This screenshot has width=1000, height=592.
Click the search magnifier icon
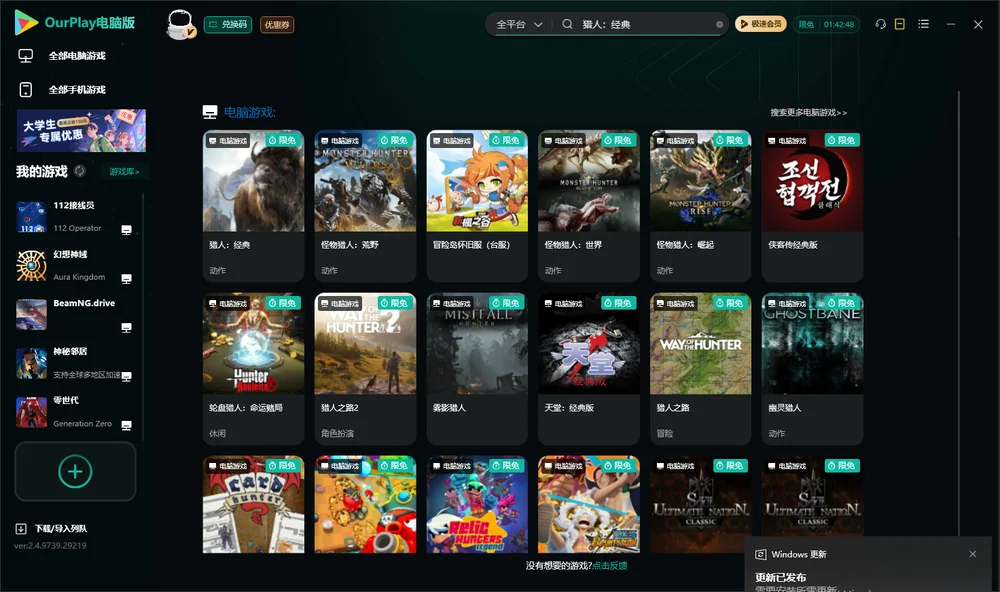click(567, 24)
